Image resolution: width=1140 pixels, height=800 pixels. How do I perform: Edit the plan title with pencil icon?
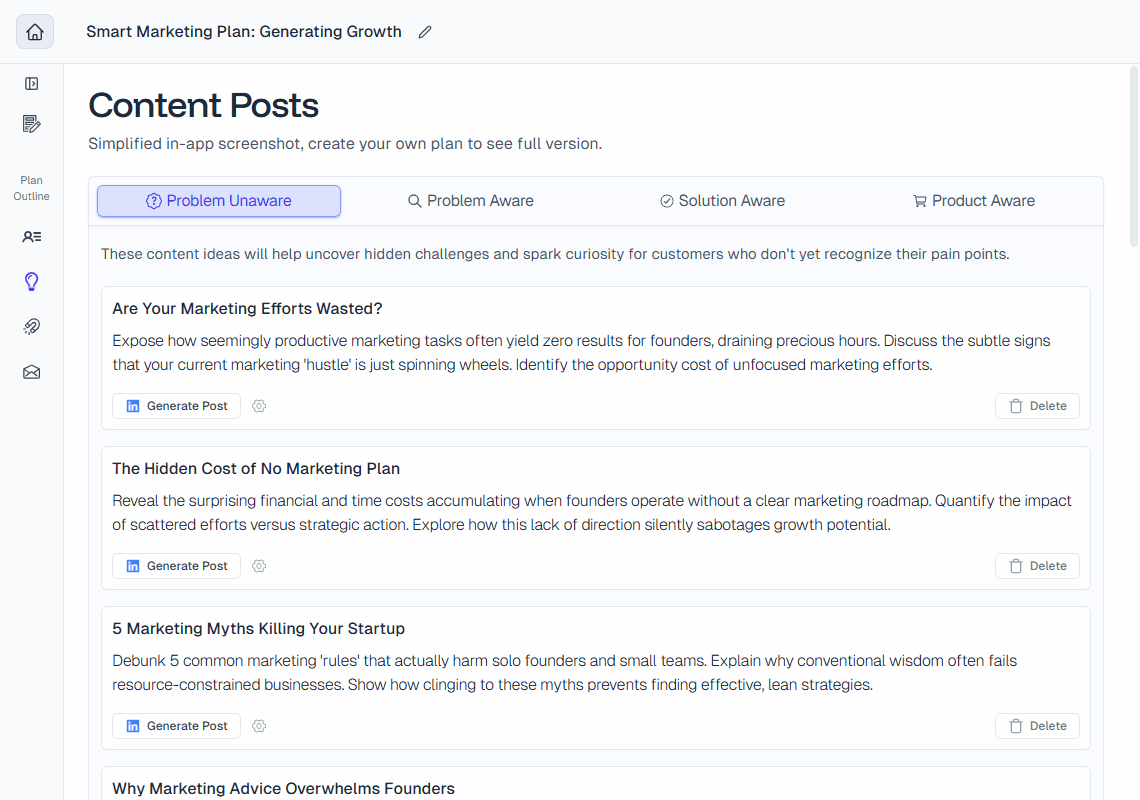[425, 32]
